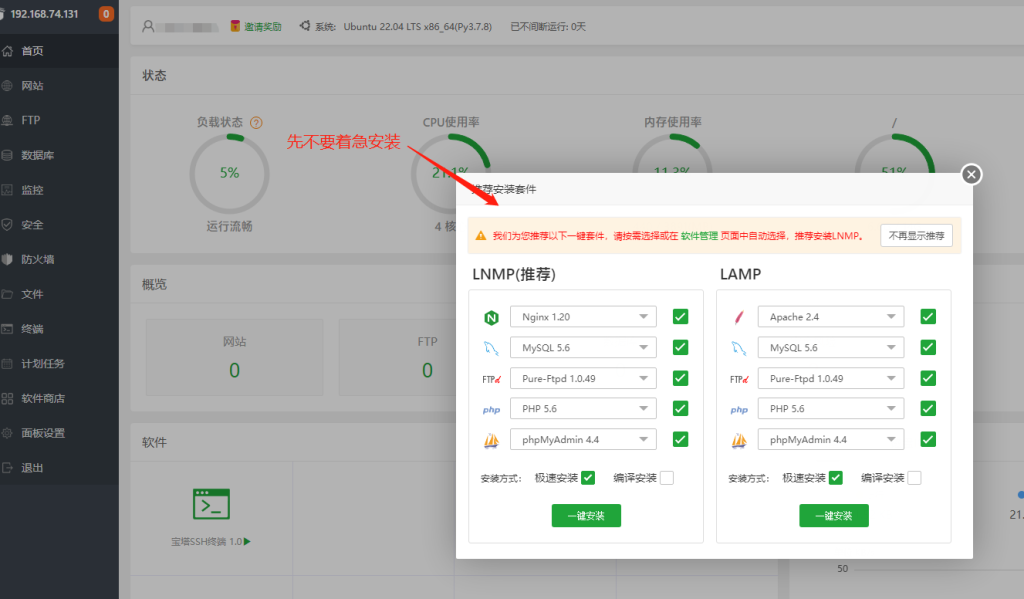Close the 推荐安装套件 dialog
This screenshot has height=599, width=1024.
(971, 174)
